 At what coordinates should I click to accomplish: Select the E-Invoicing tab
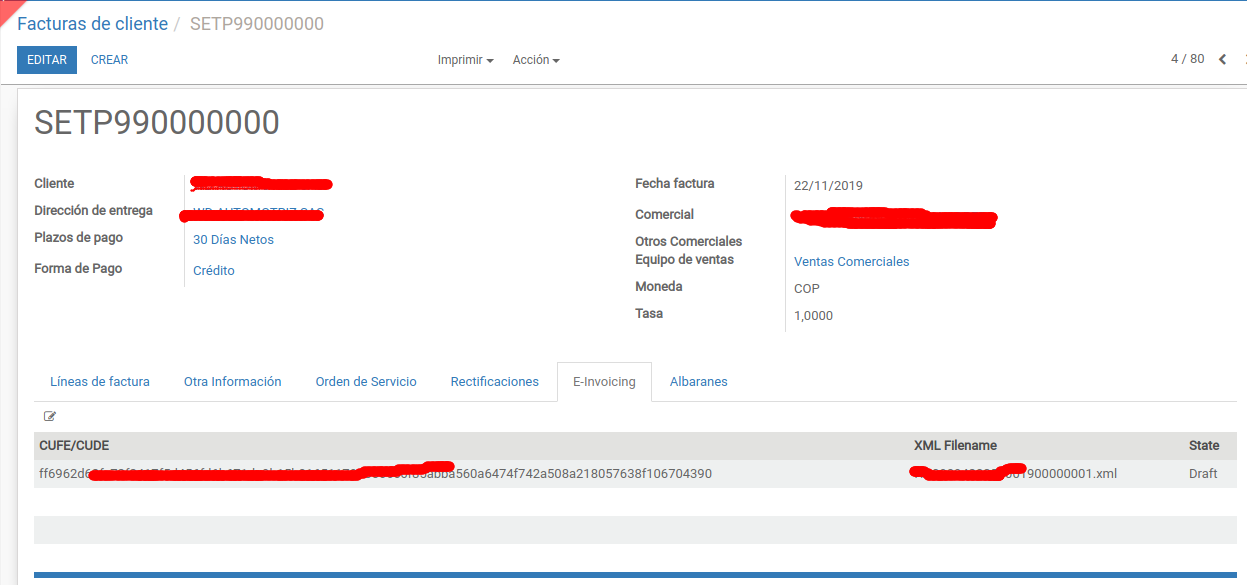pyautogui.click(x=604, y=382)
